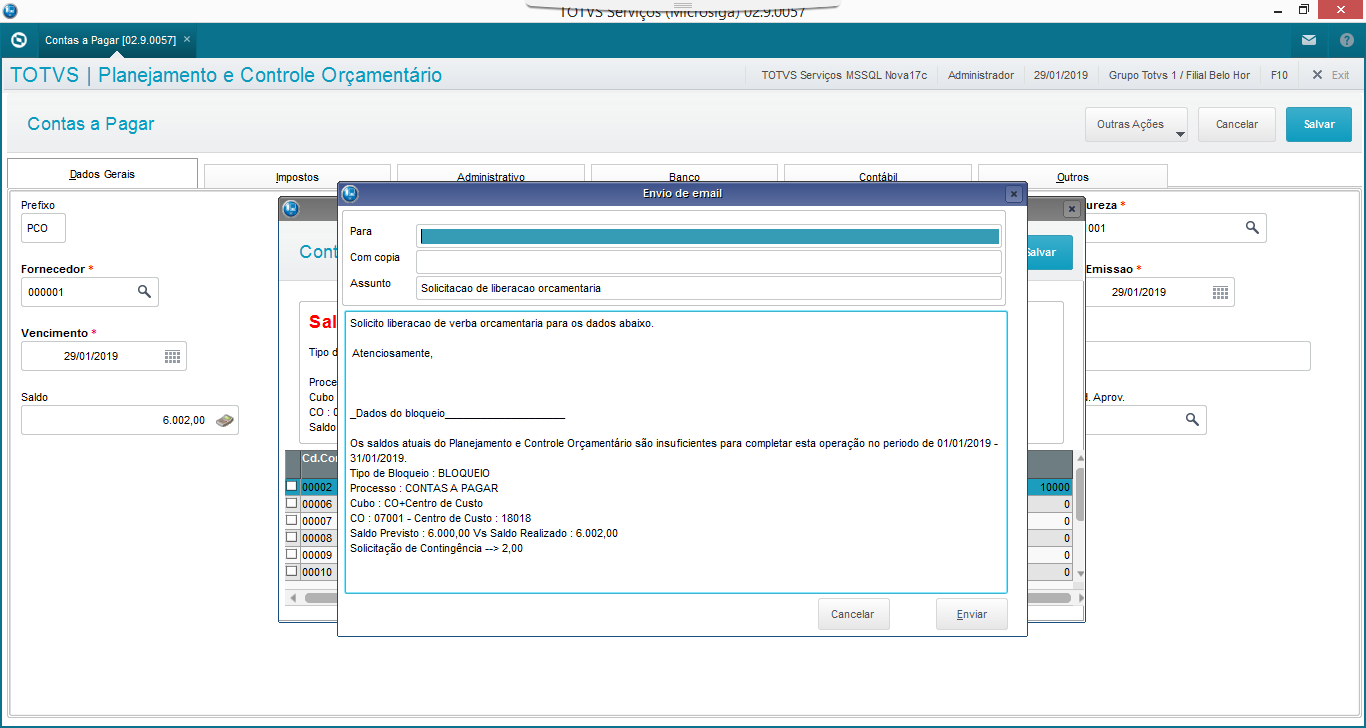
Task: Click the "Cubo : CO+Centro de Custo" line
Action: [417, 503]
